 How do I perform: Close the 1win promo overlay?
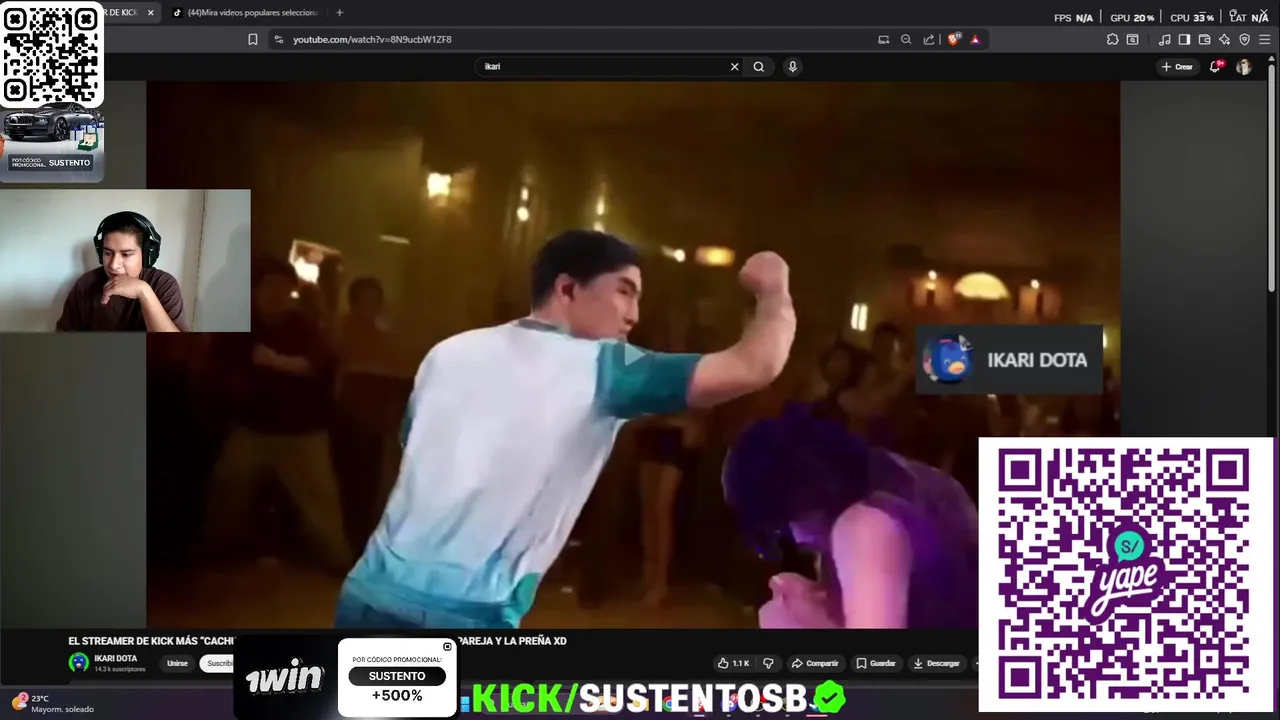tap(447, 647)
